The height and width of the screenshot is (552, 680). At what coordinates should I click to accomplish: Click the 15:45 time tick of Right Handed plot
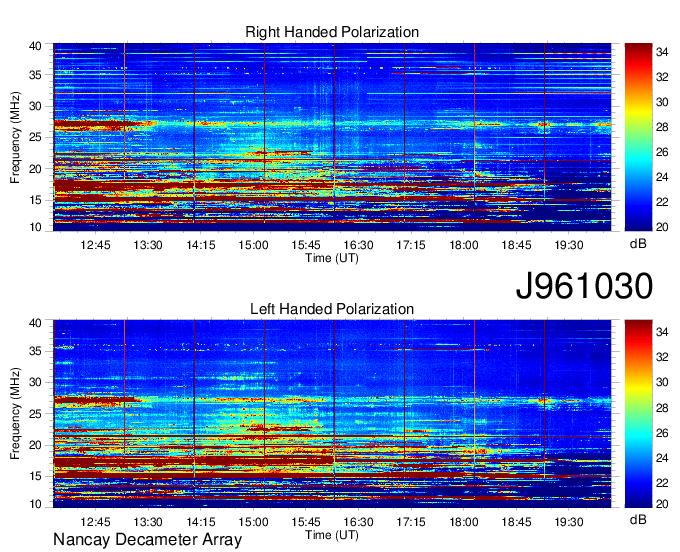pos(306,245)
